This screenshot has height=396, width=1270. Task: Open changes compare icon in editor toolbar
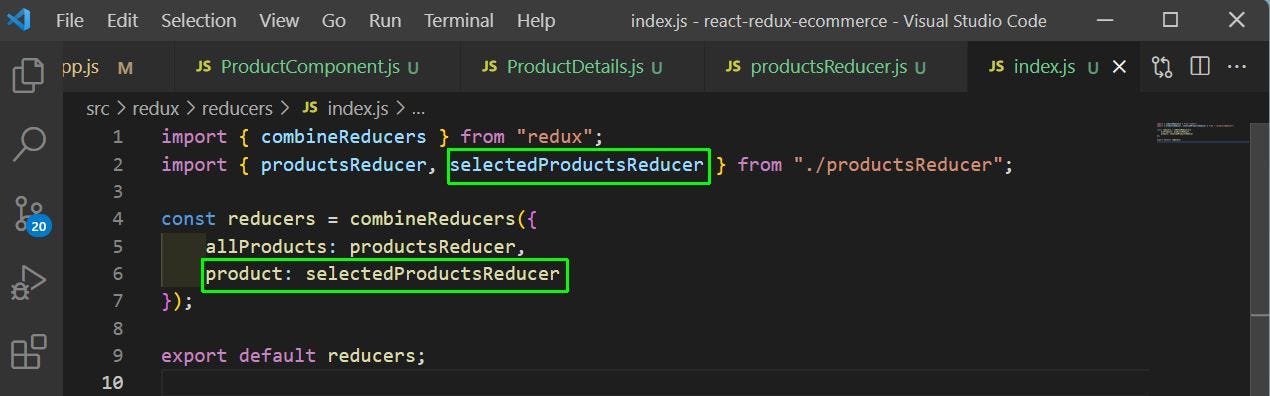pyautogui.click(x=1162, y=67)
